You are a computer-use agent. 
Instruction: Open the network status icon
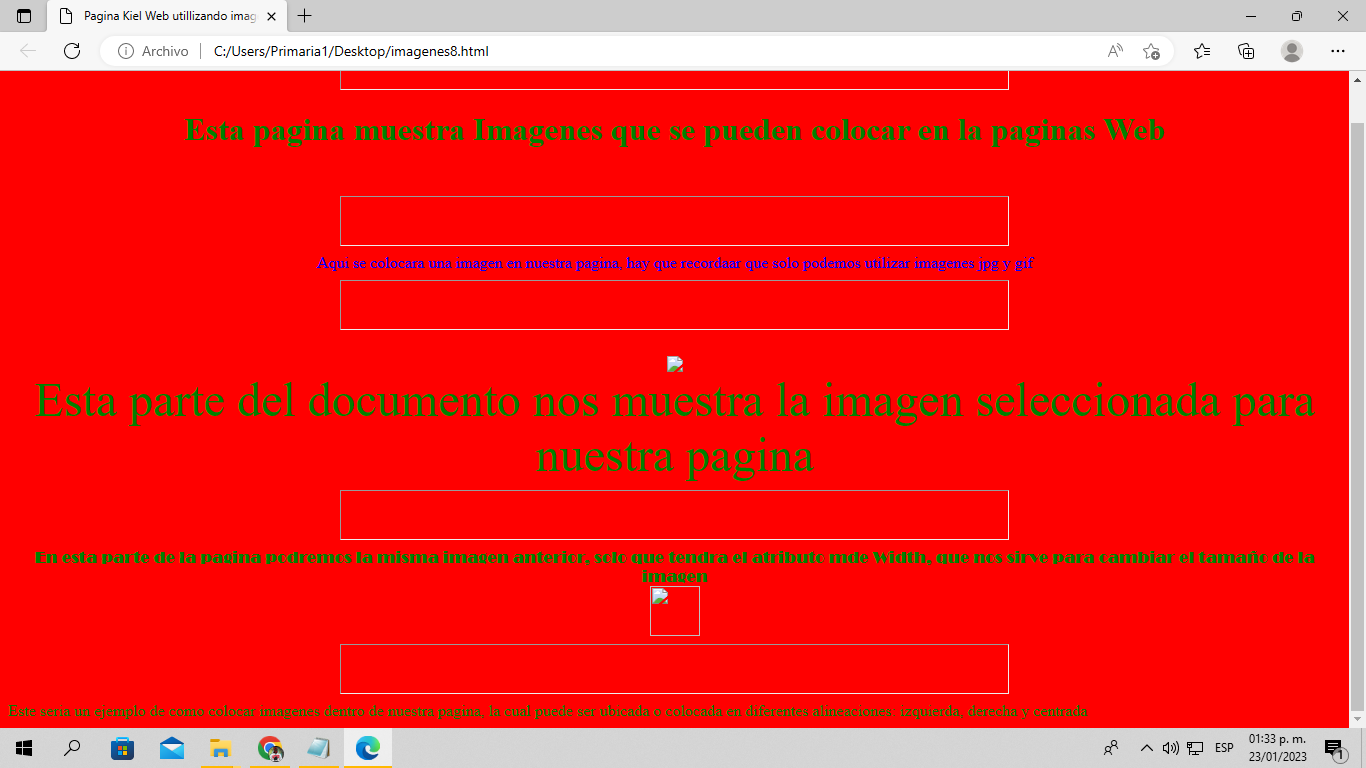(x=1195, y=748)
